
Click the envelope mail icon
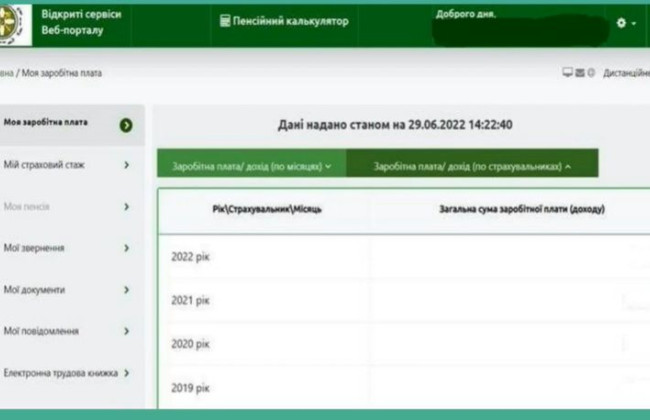(x=580, y=73)
